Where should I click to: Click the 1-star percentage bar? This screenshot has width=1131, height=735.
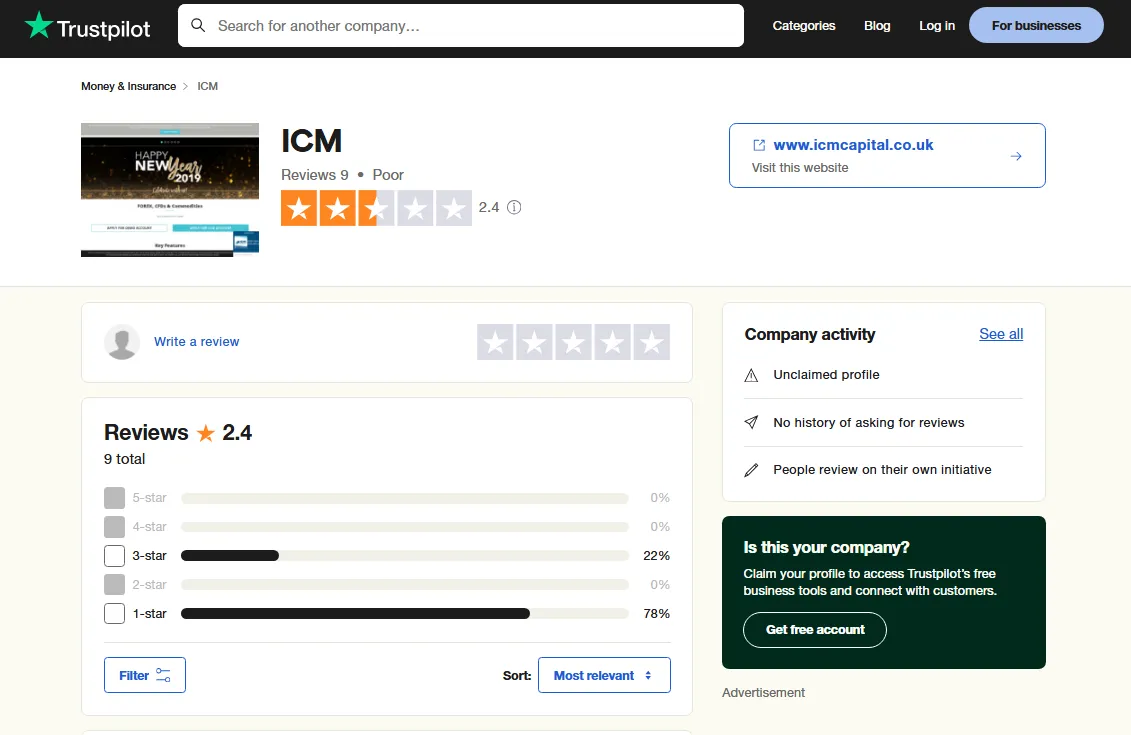coord(404,614)
